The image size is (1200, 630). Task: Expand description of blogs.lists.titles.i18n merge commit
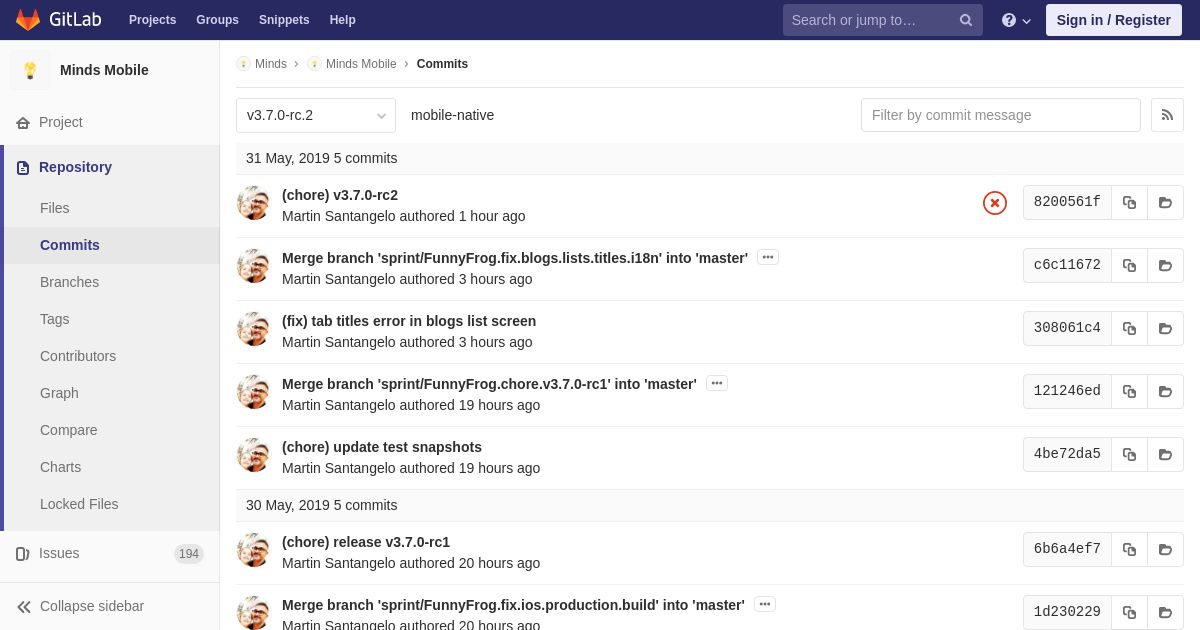768,257
